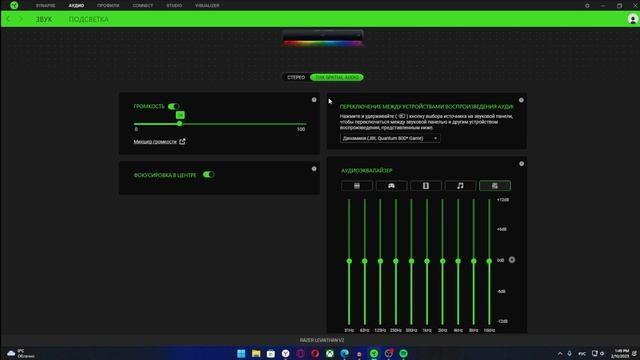
Task: Click the +12dB equalizer scale label
Action: point(502,200)
